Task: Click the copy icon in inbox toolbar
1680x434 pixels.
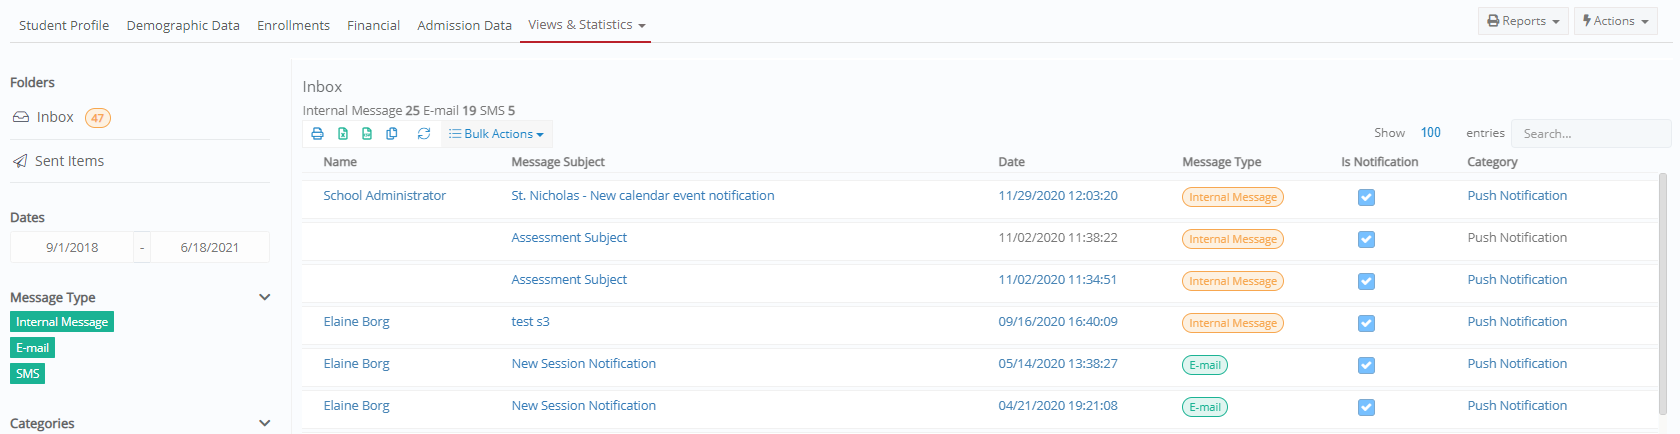Action: pyautogui.click(x=392, y=134)
